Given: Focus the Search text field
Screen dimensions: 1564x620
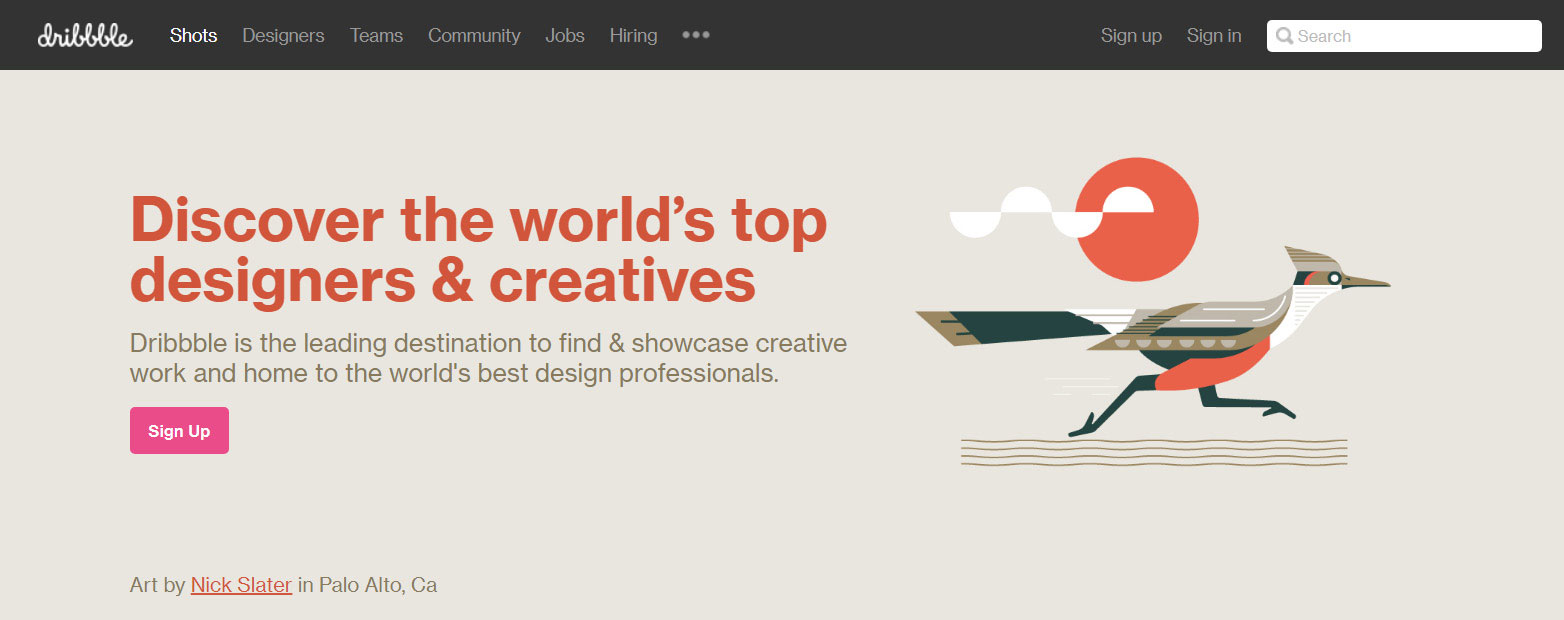Looking at the screenshot, I should (x=1415, y=36).
